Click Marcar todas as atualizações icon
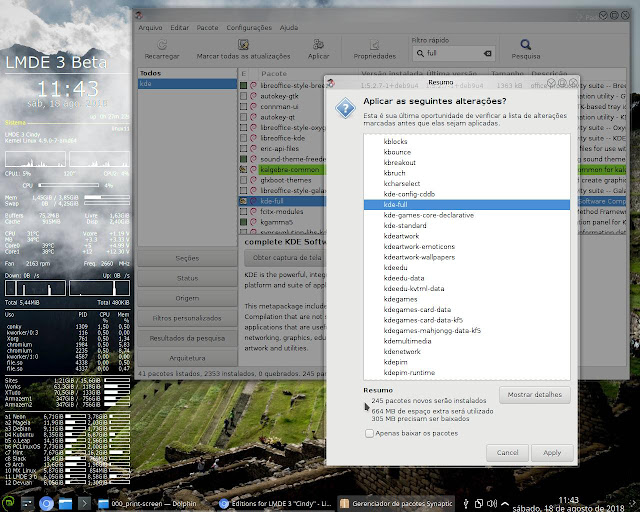This screenshot has height=512, width=640. [243, 45]
